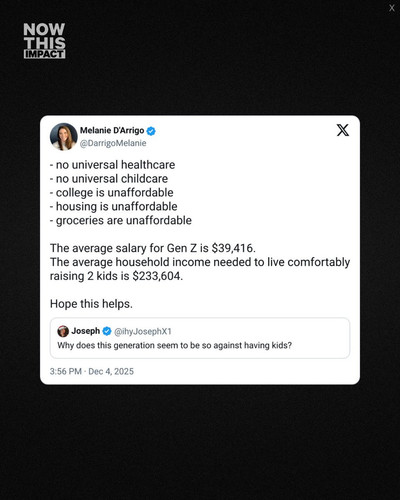Click the X platform logo on the tweet card
400x500 pixels.
[x=343, y=130]
